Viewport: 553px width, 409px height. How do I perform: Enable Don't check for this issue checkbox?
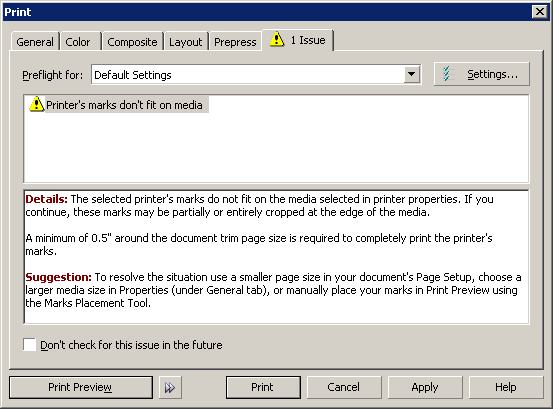29,344
